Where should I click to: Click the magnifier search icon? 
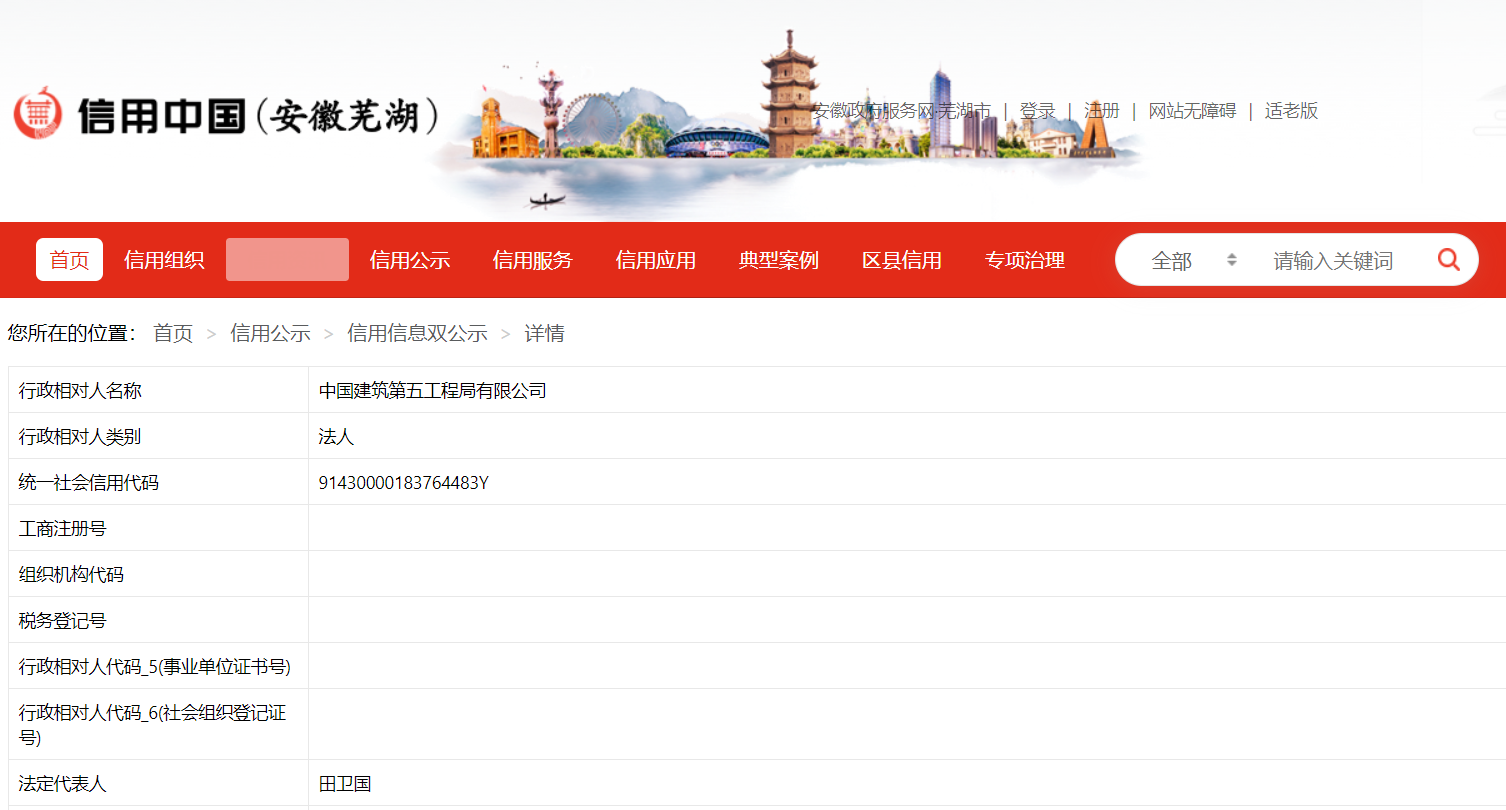[1448, 260]
